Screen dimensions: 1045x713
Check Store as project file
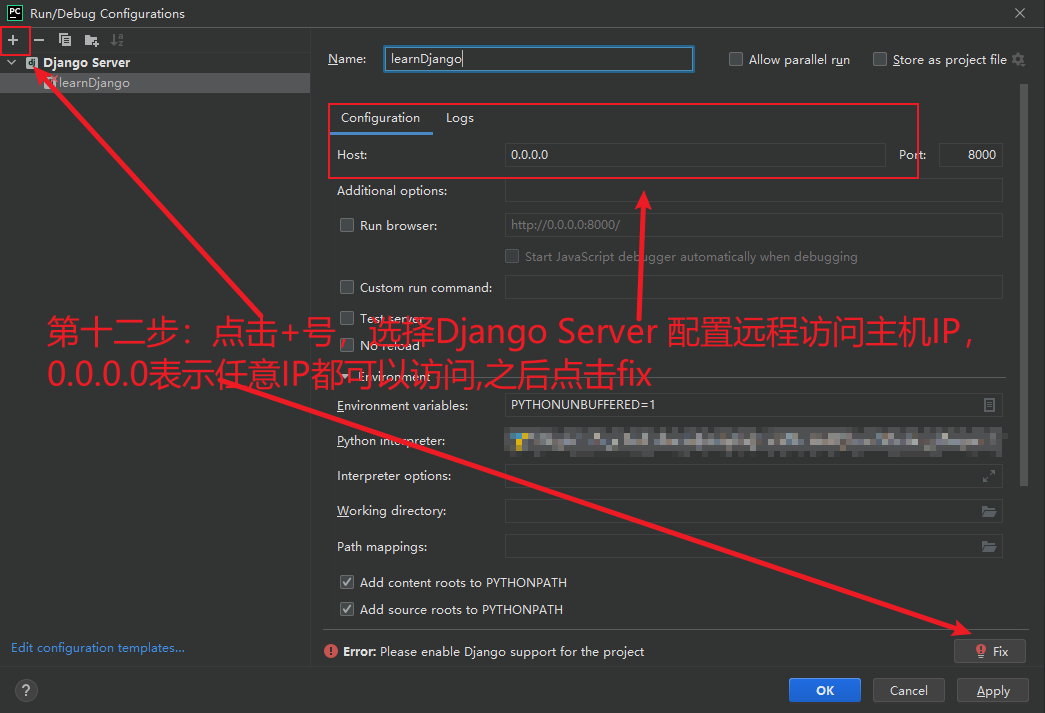[880, 59]
